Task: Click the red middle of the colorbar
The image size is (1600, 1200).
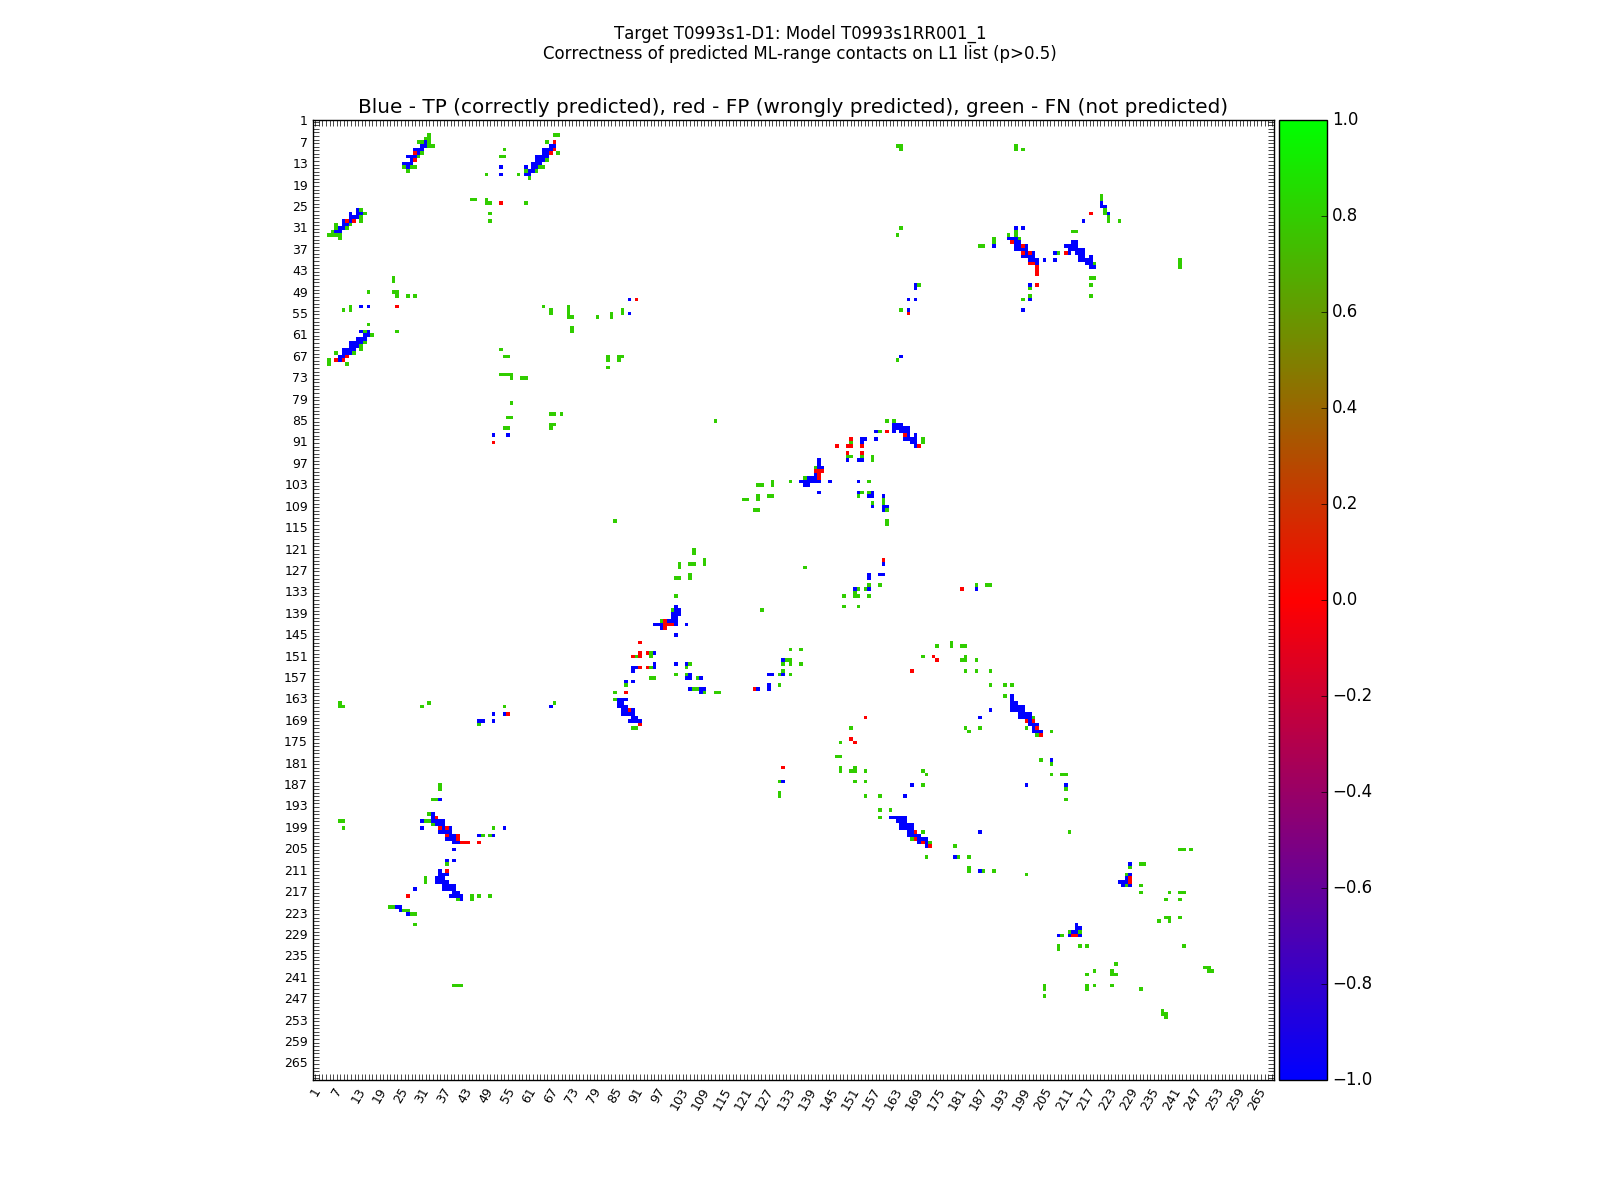Action: click(x=1302, y=599)
